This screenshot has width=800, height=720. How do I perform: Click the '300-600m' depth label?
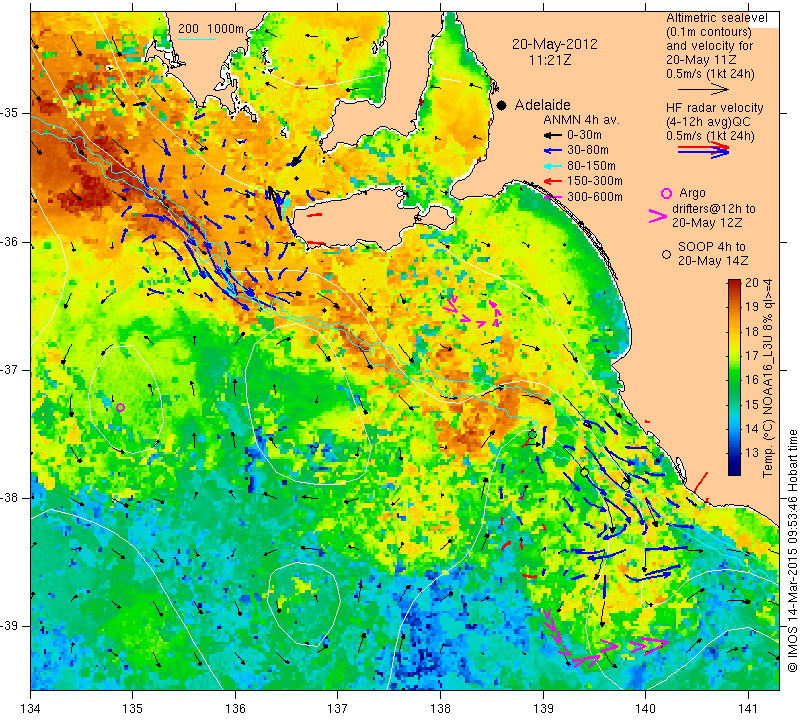(x=595, y=197)
